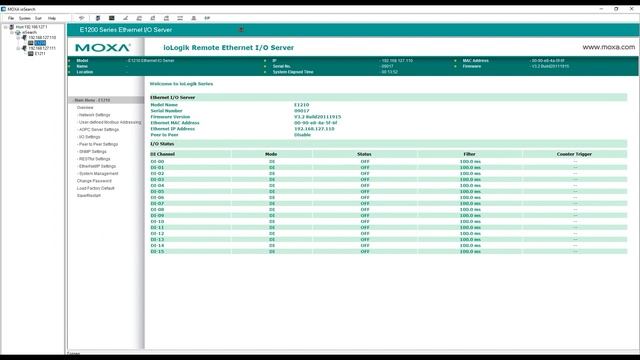Click the Filter column header
The height and width of the screenshot is (360, 640).
coord(469,154)
